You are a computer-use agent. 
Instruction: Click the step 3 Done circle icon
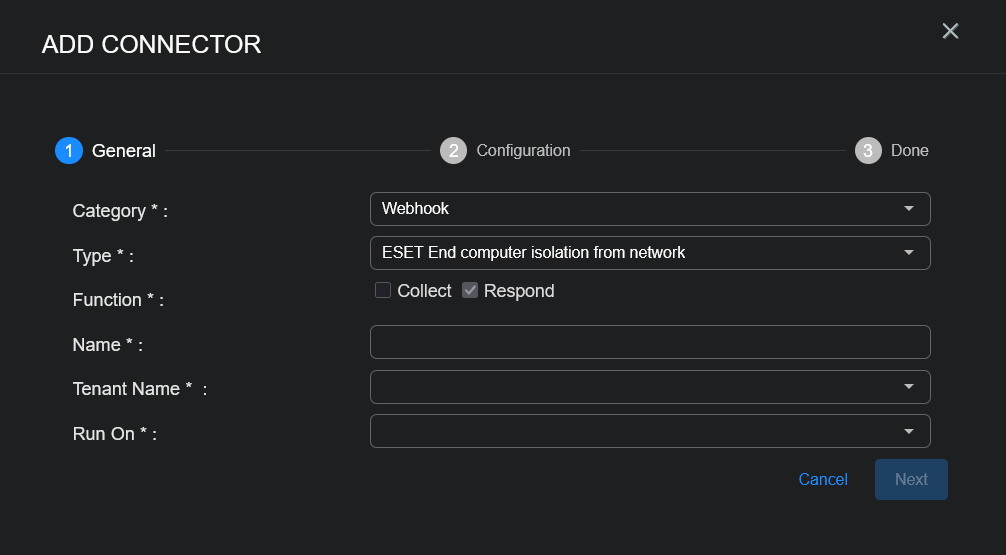click(x=868, y=151)
